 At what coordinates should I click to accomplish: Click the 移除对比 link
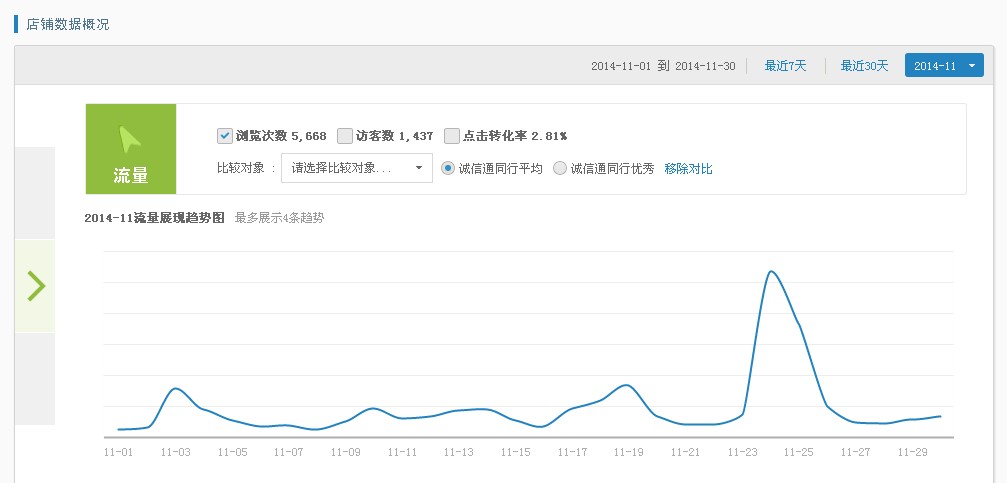pyautogui.click(x=688, y=169)
